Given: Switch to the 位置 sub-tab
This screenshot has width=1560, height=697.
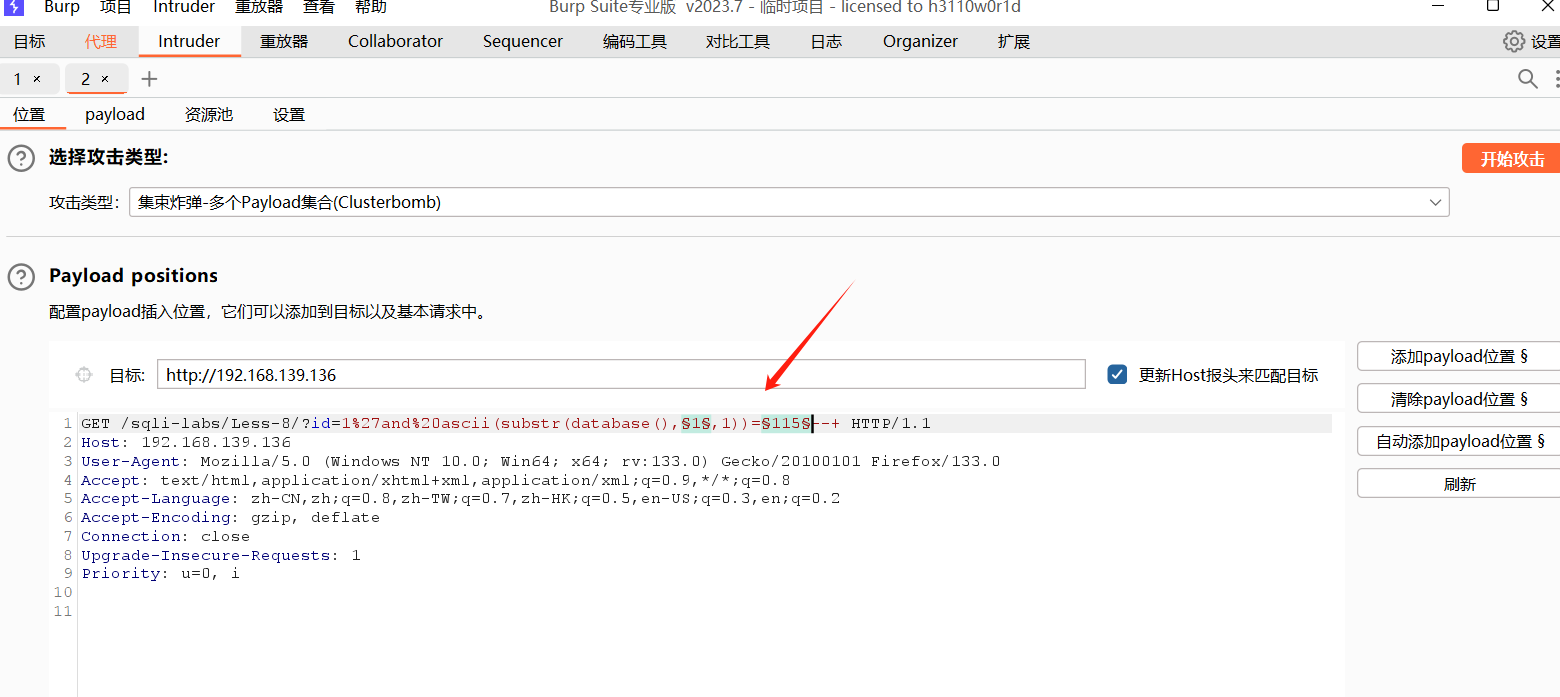Looking at the screenshot, I should [x=29, y=114].
